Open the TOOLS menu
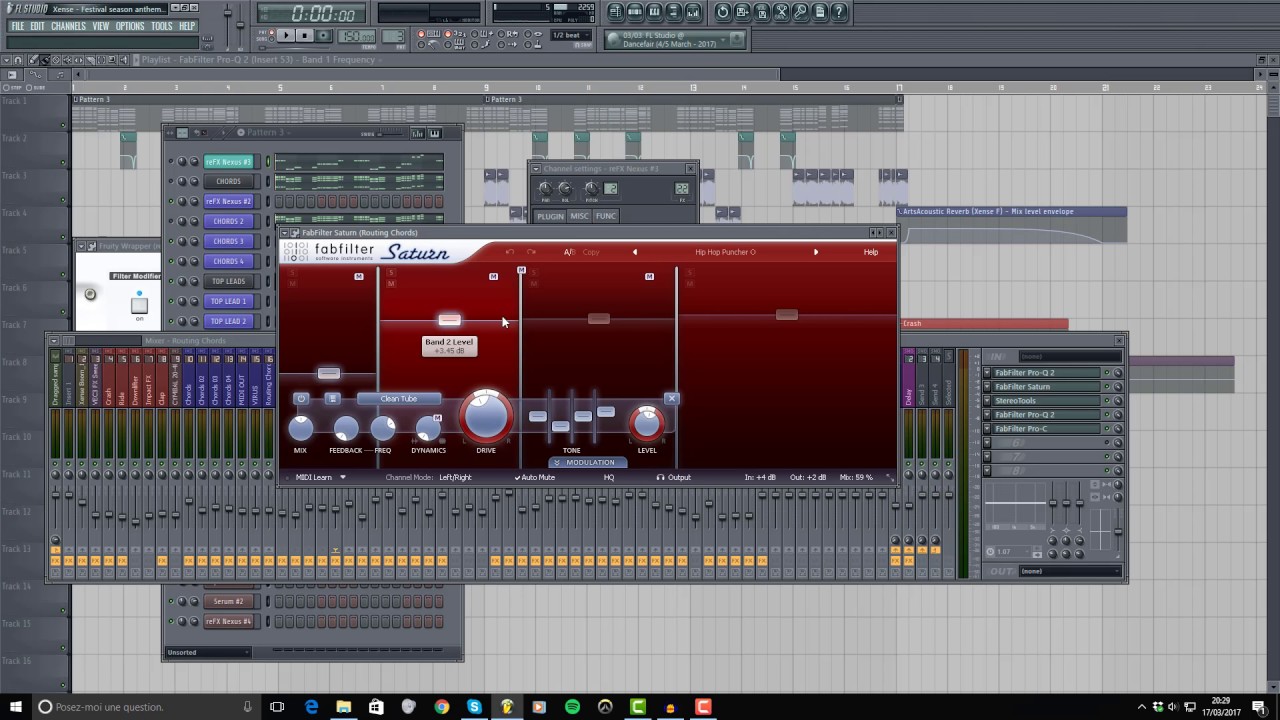Screen dimensions: 1280x720 162,26
